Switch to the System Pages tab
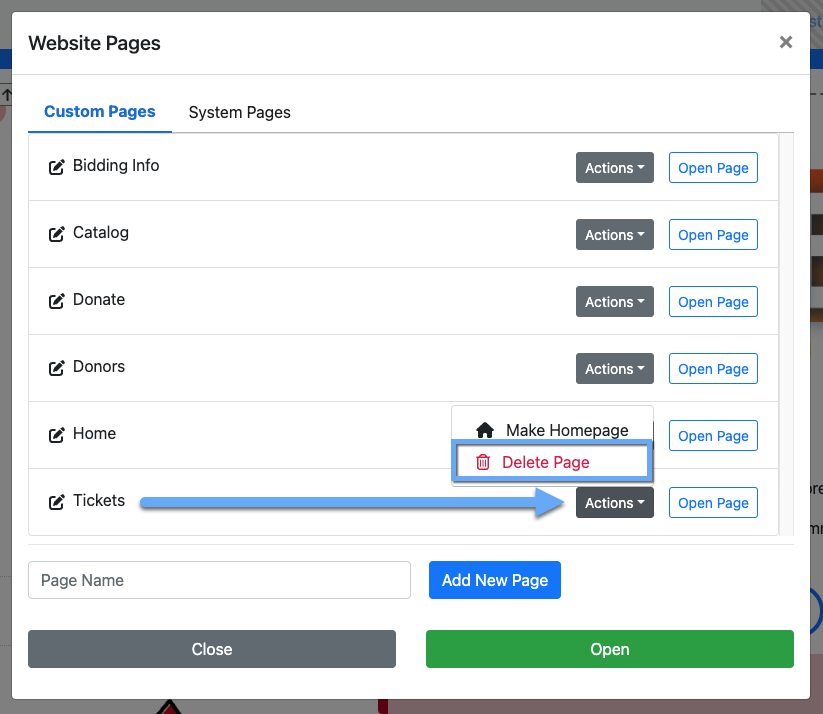Image resolution: width=823 pixels, height=714 pixels. coord(239,112)
